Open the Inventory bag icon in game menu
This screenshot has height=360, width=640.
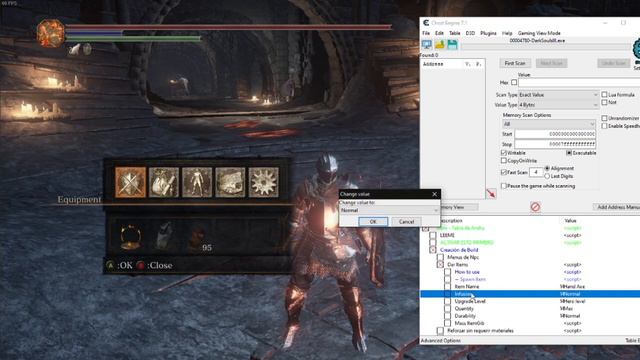click(164, 182)
